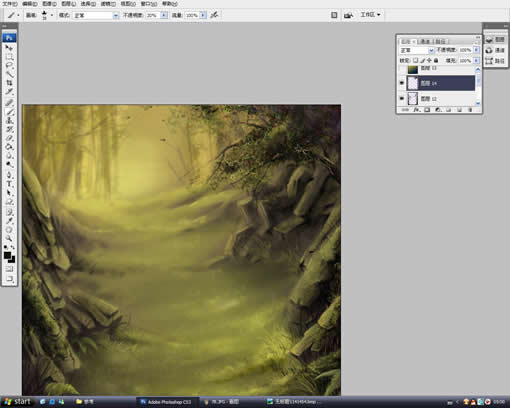
Task: Select the Eyedropper tool
Action: [x=9, y=221]
